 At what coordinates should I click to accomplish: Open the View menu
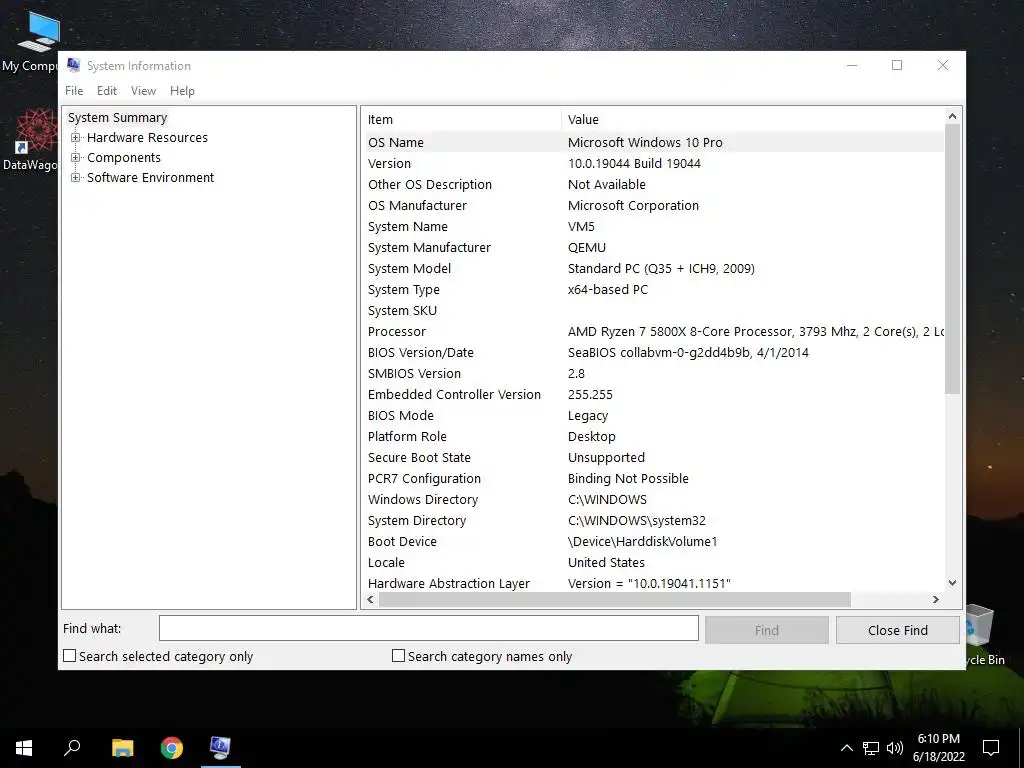point(143,91)
